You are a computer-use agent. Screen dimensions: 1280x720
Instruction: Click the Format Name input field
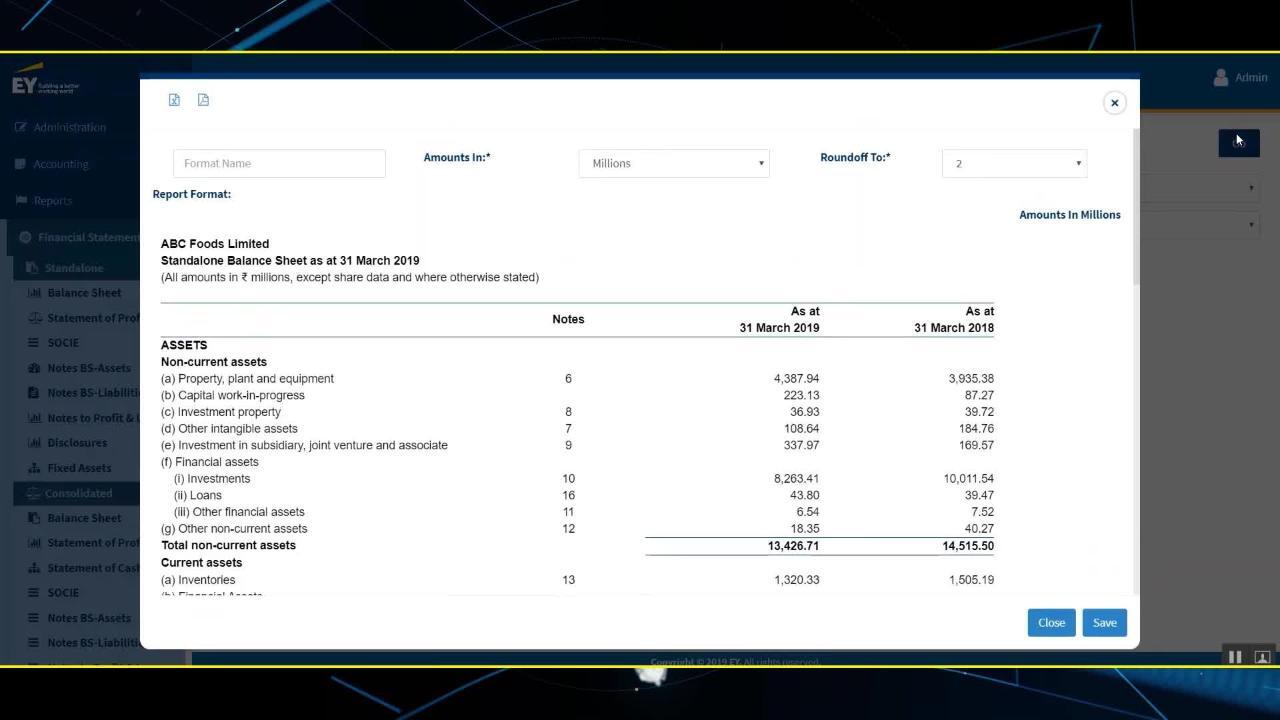(279, 163)
